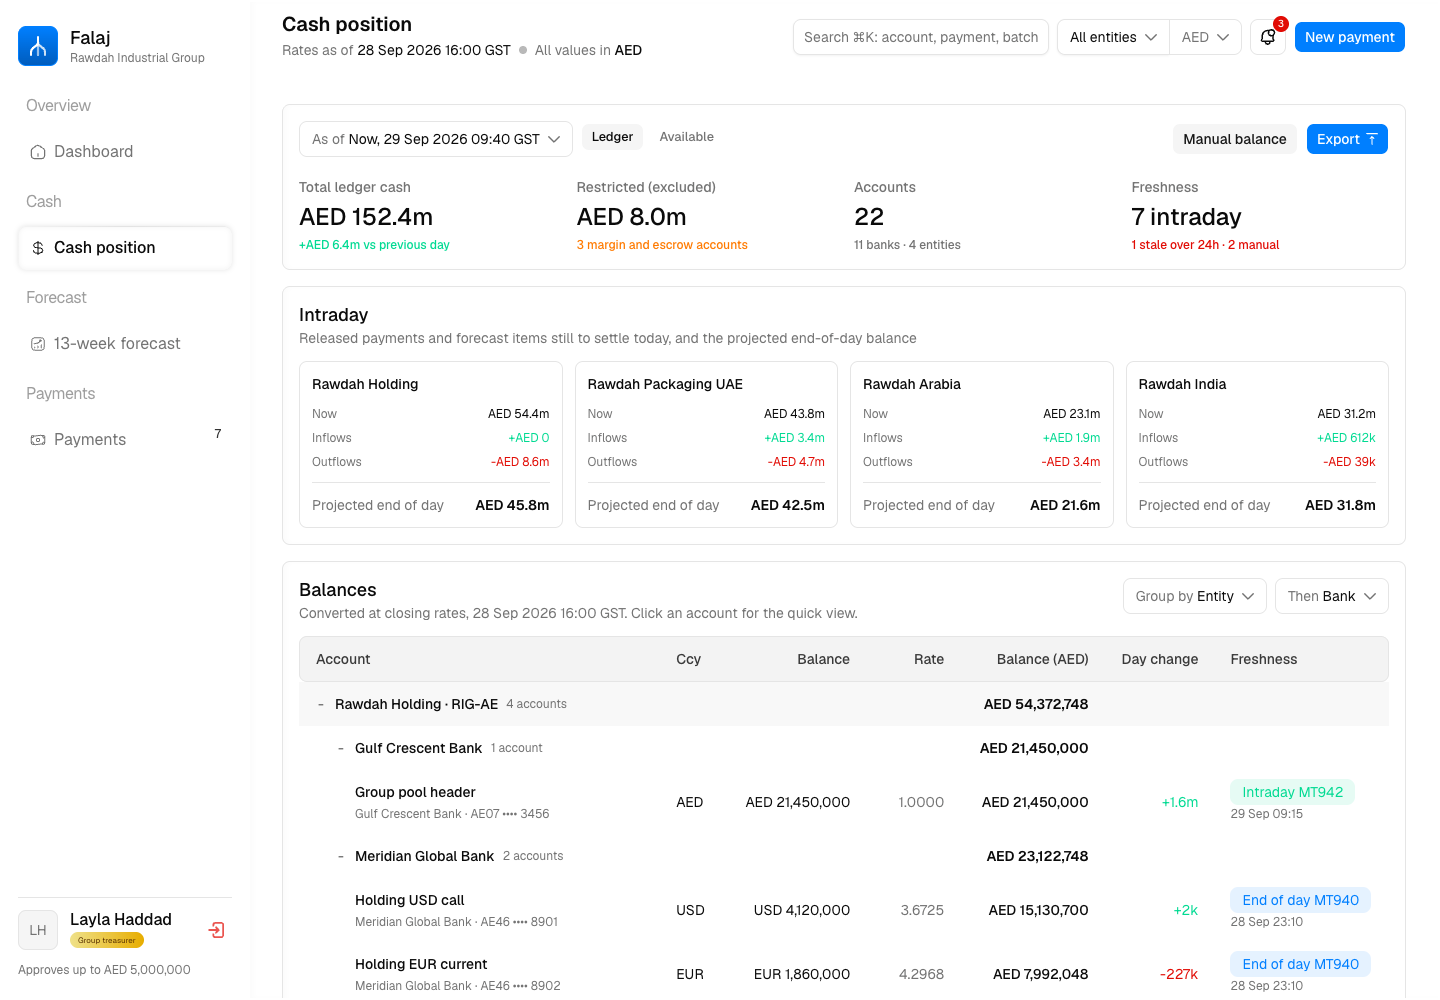Collapse the Gulf Crescent Bank group
The height and width of the screenshot is (1000, 1440).
pos(341,749)
